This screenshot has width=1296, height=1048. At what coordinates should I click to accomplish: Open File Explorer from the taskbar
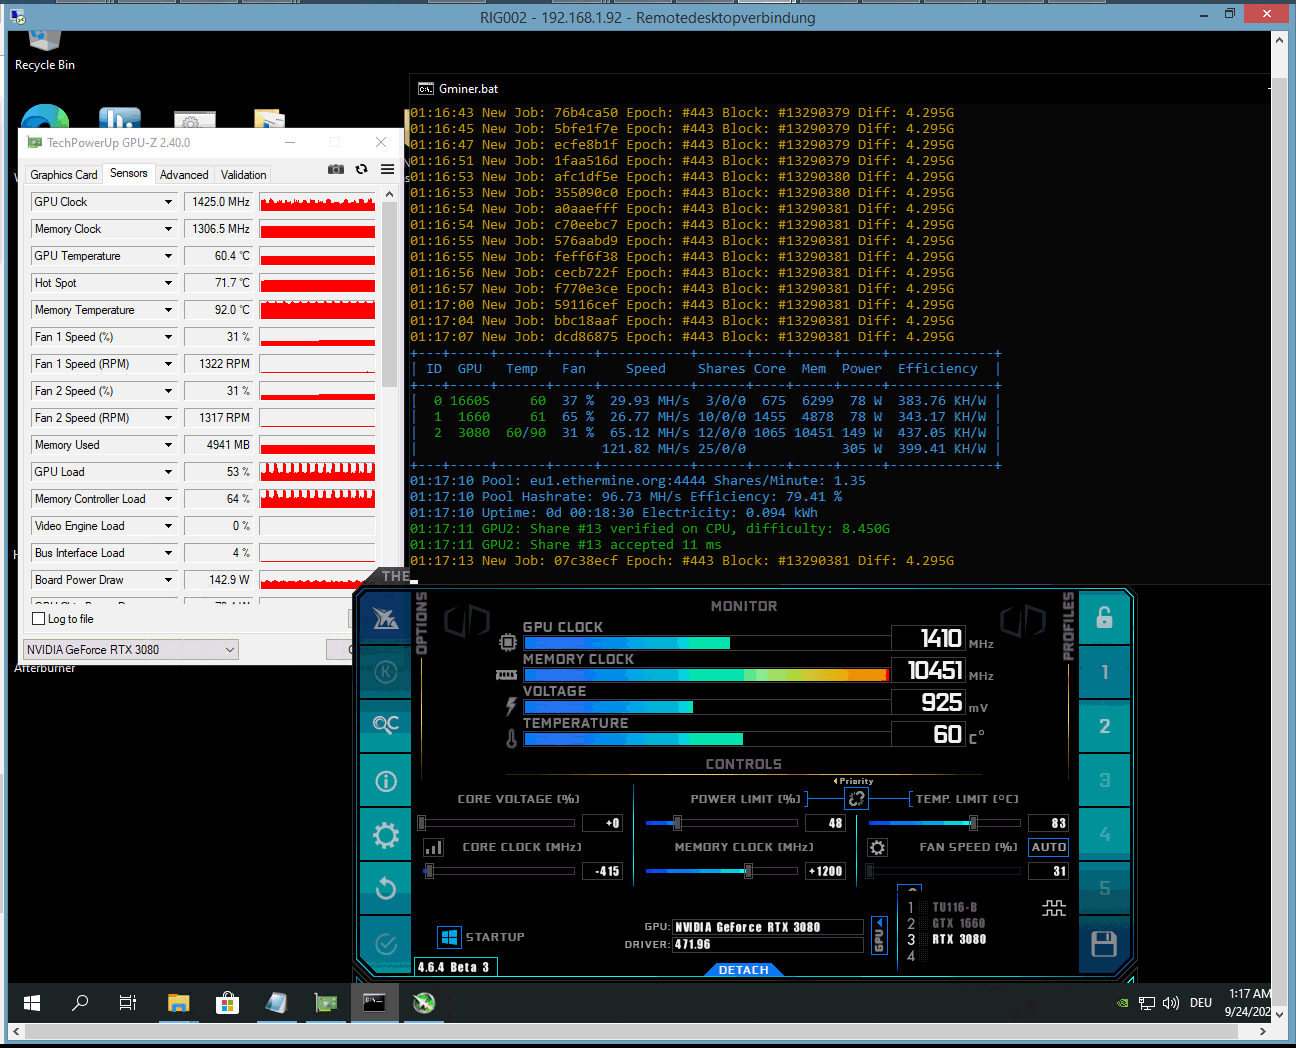[x=178, y=1002]
